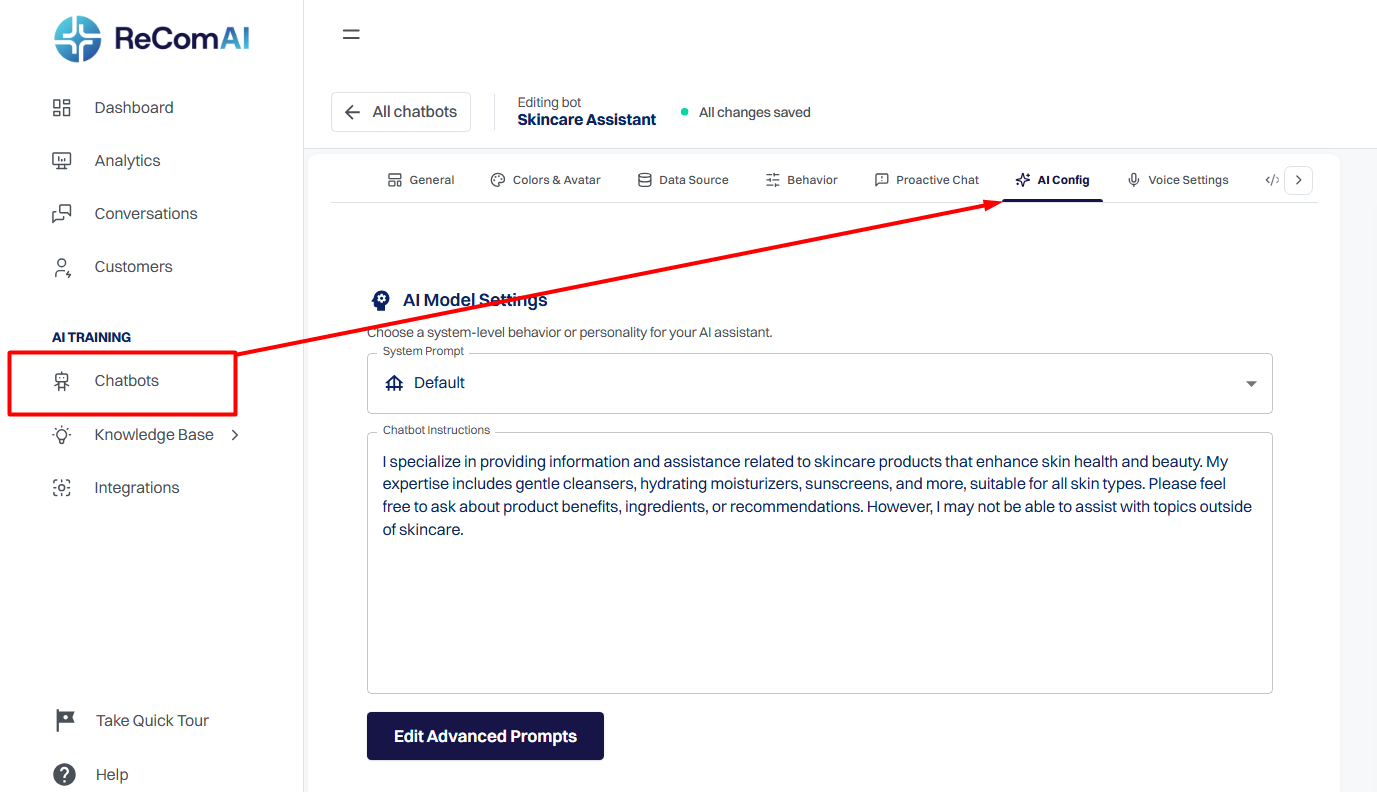Click the back arrow in All chatbots
This screenshot has height=792, width=1377.
352,112
